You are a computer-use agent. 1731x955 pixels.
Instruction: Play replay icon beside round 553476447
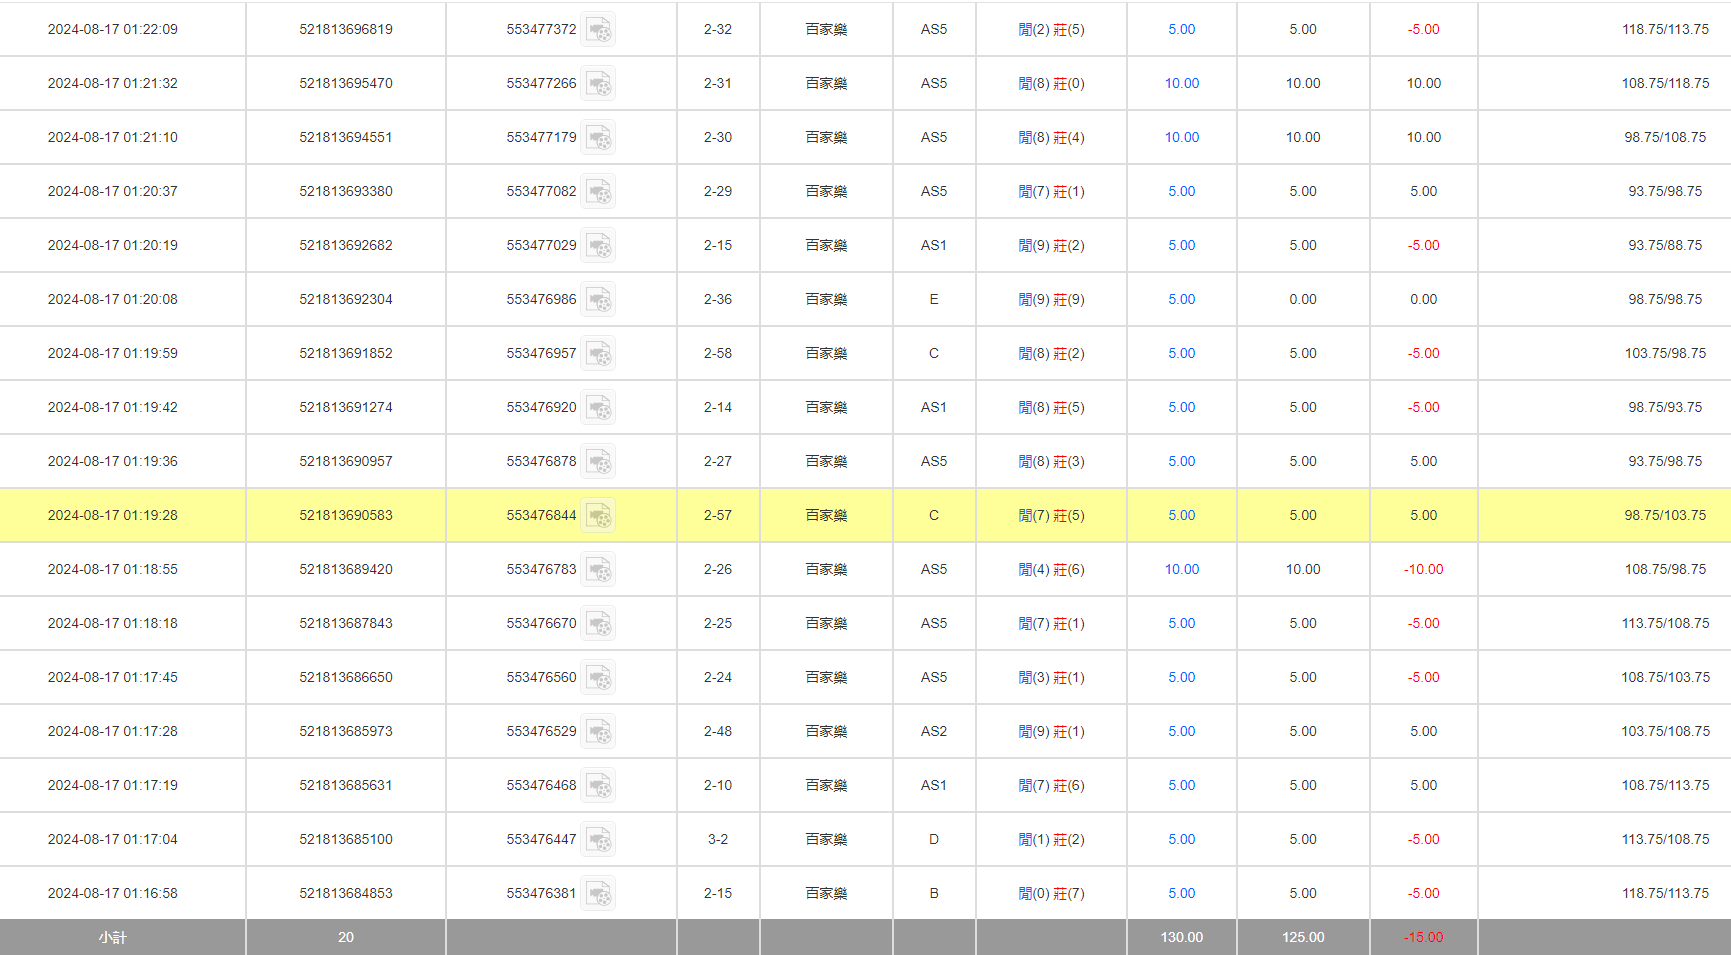click(598, 840)
